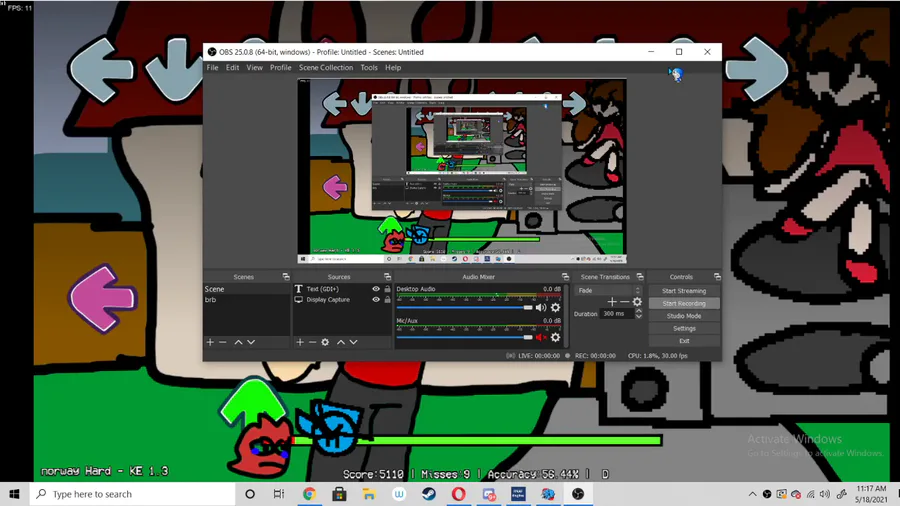
Task: Toggle visibility of Text (GDI+) source
Action: [x=376, y=289]
